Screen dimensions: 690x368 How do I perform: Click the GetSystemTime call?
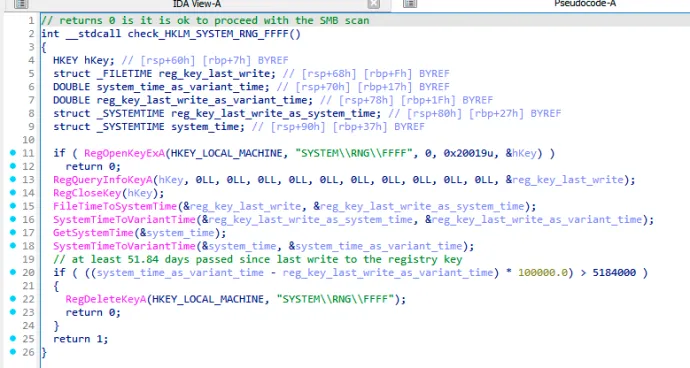93,232
